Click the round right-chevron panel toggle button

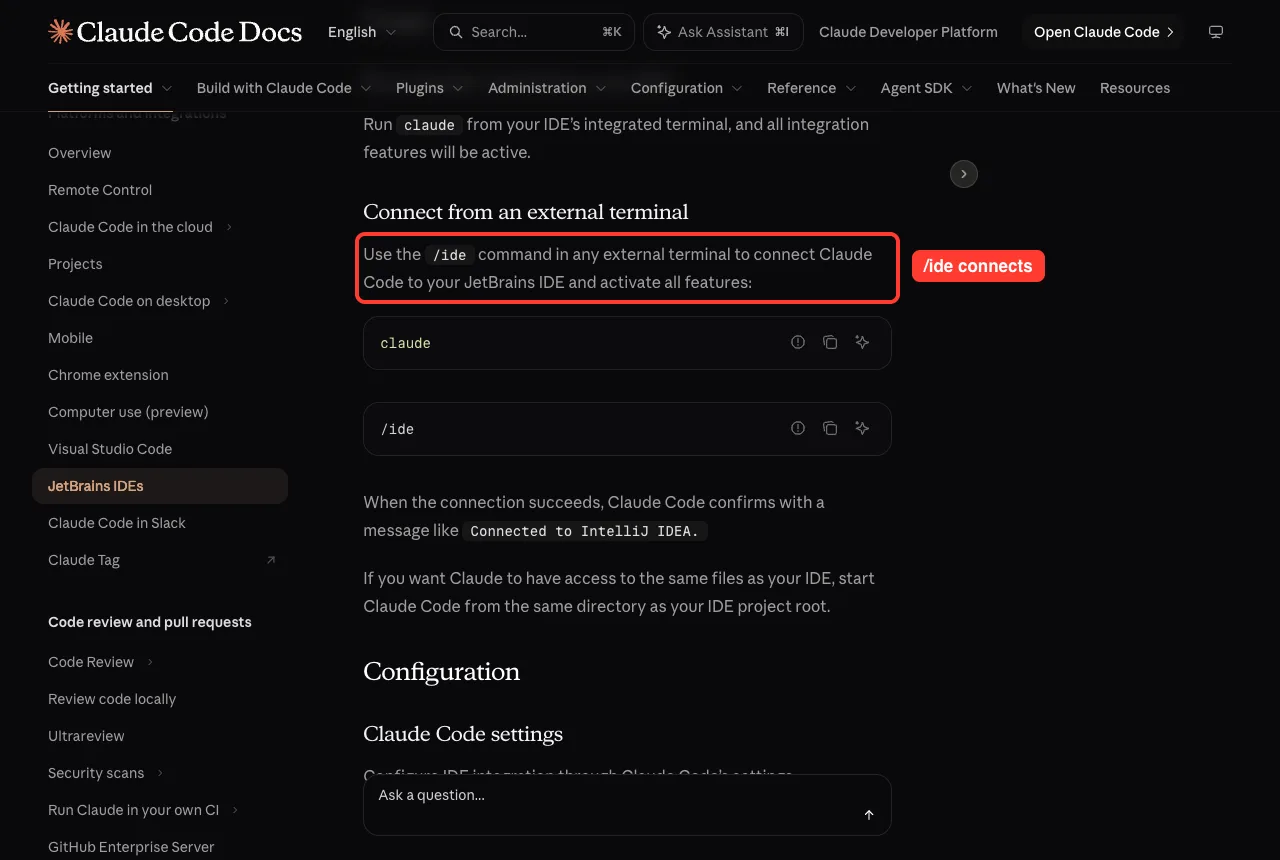964,174
